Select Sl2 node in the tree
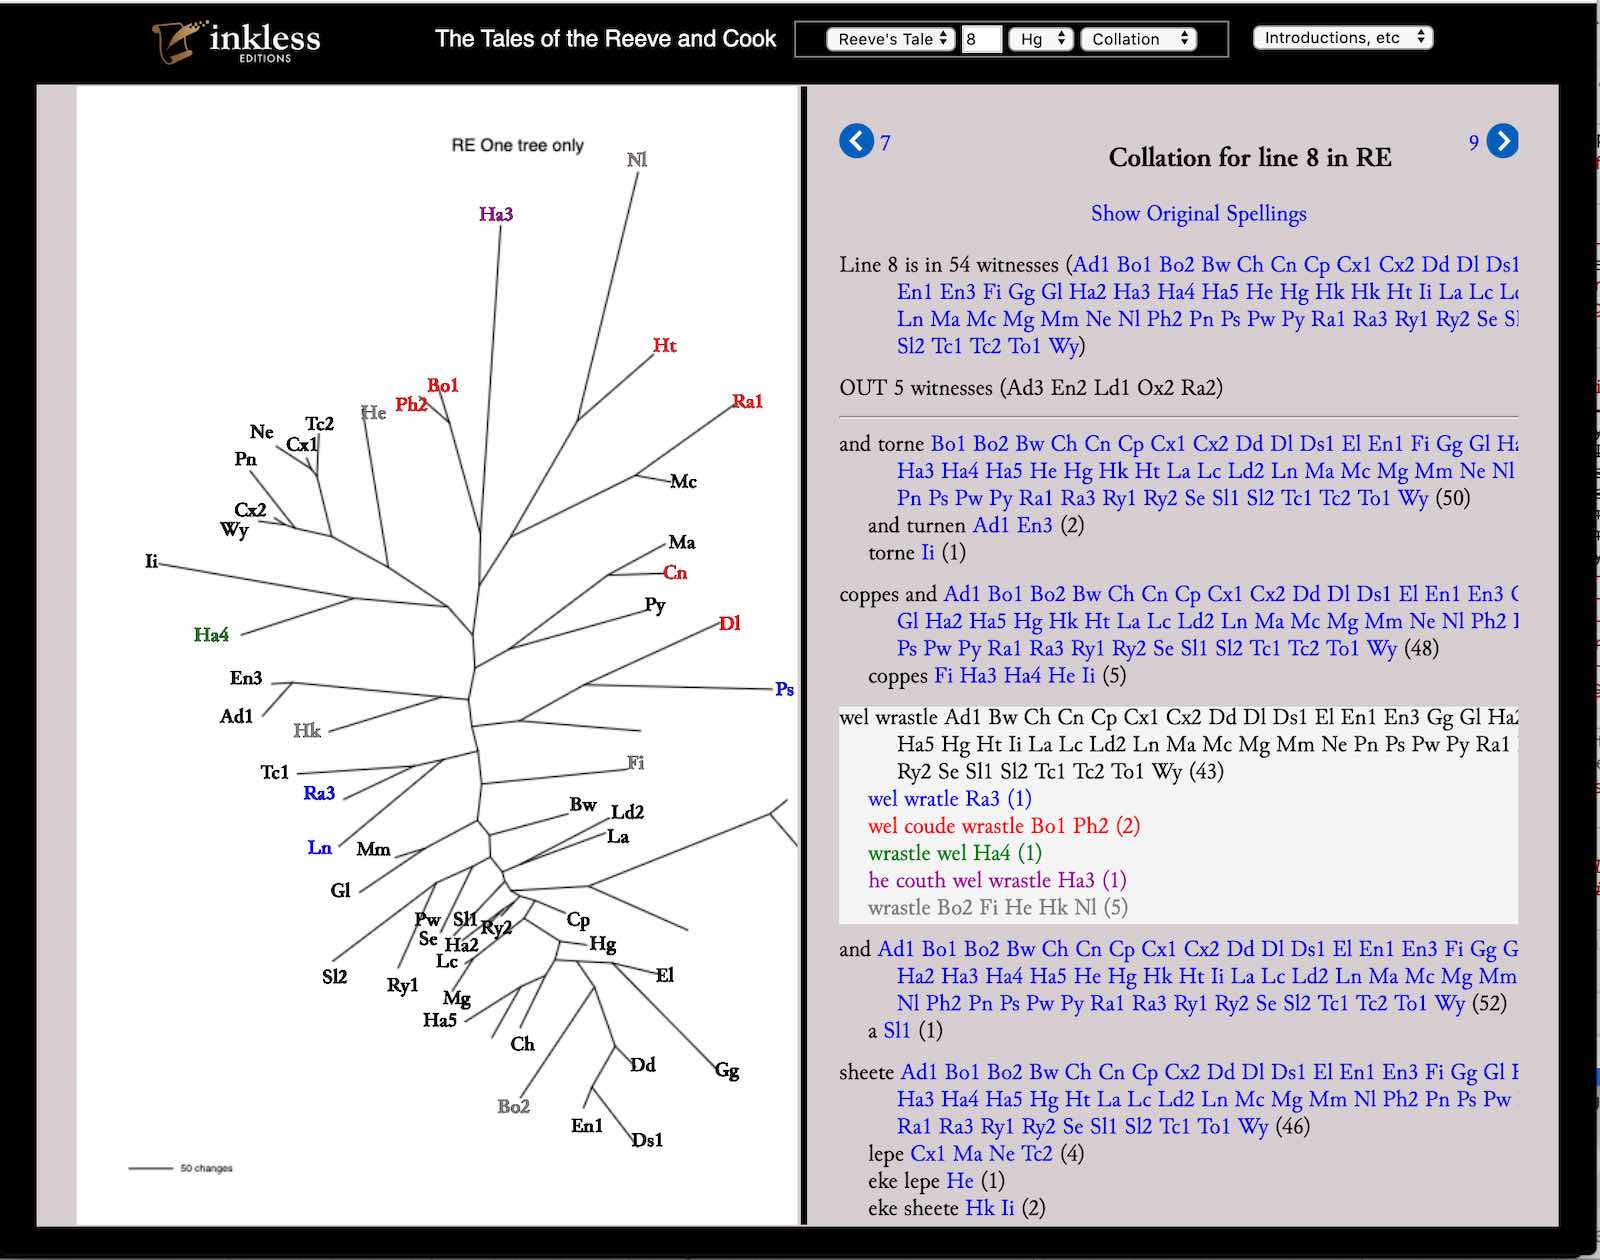 [x=335, y=976]
